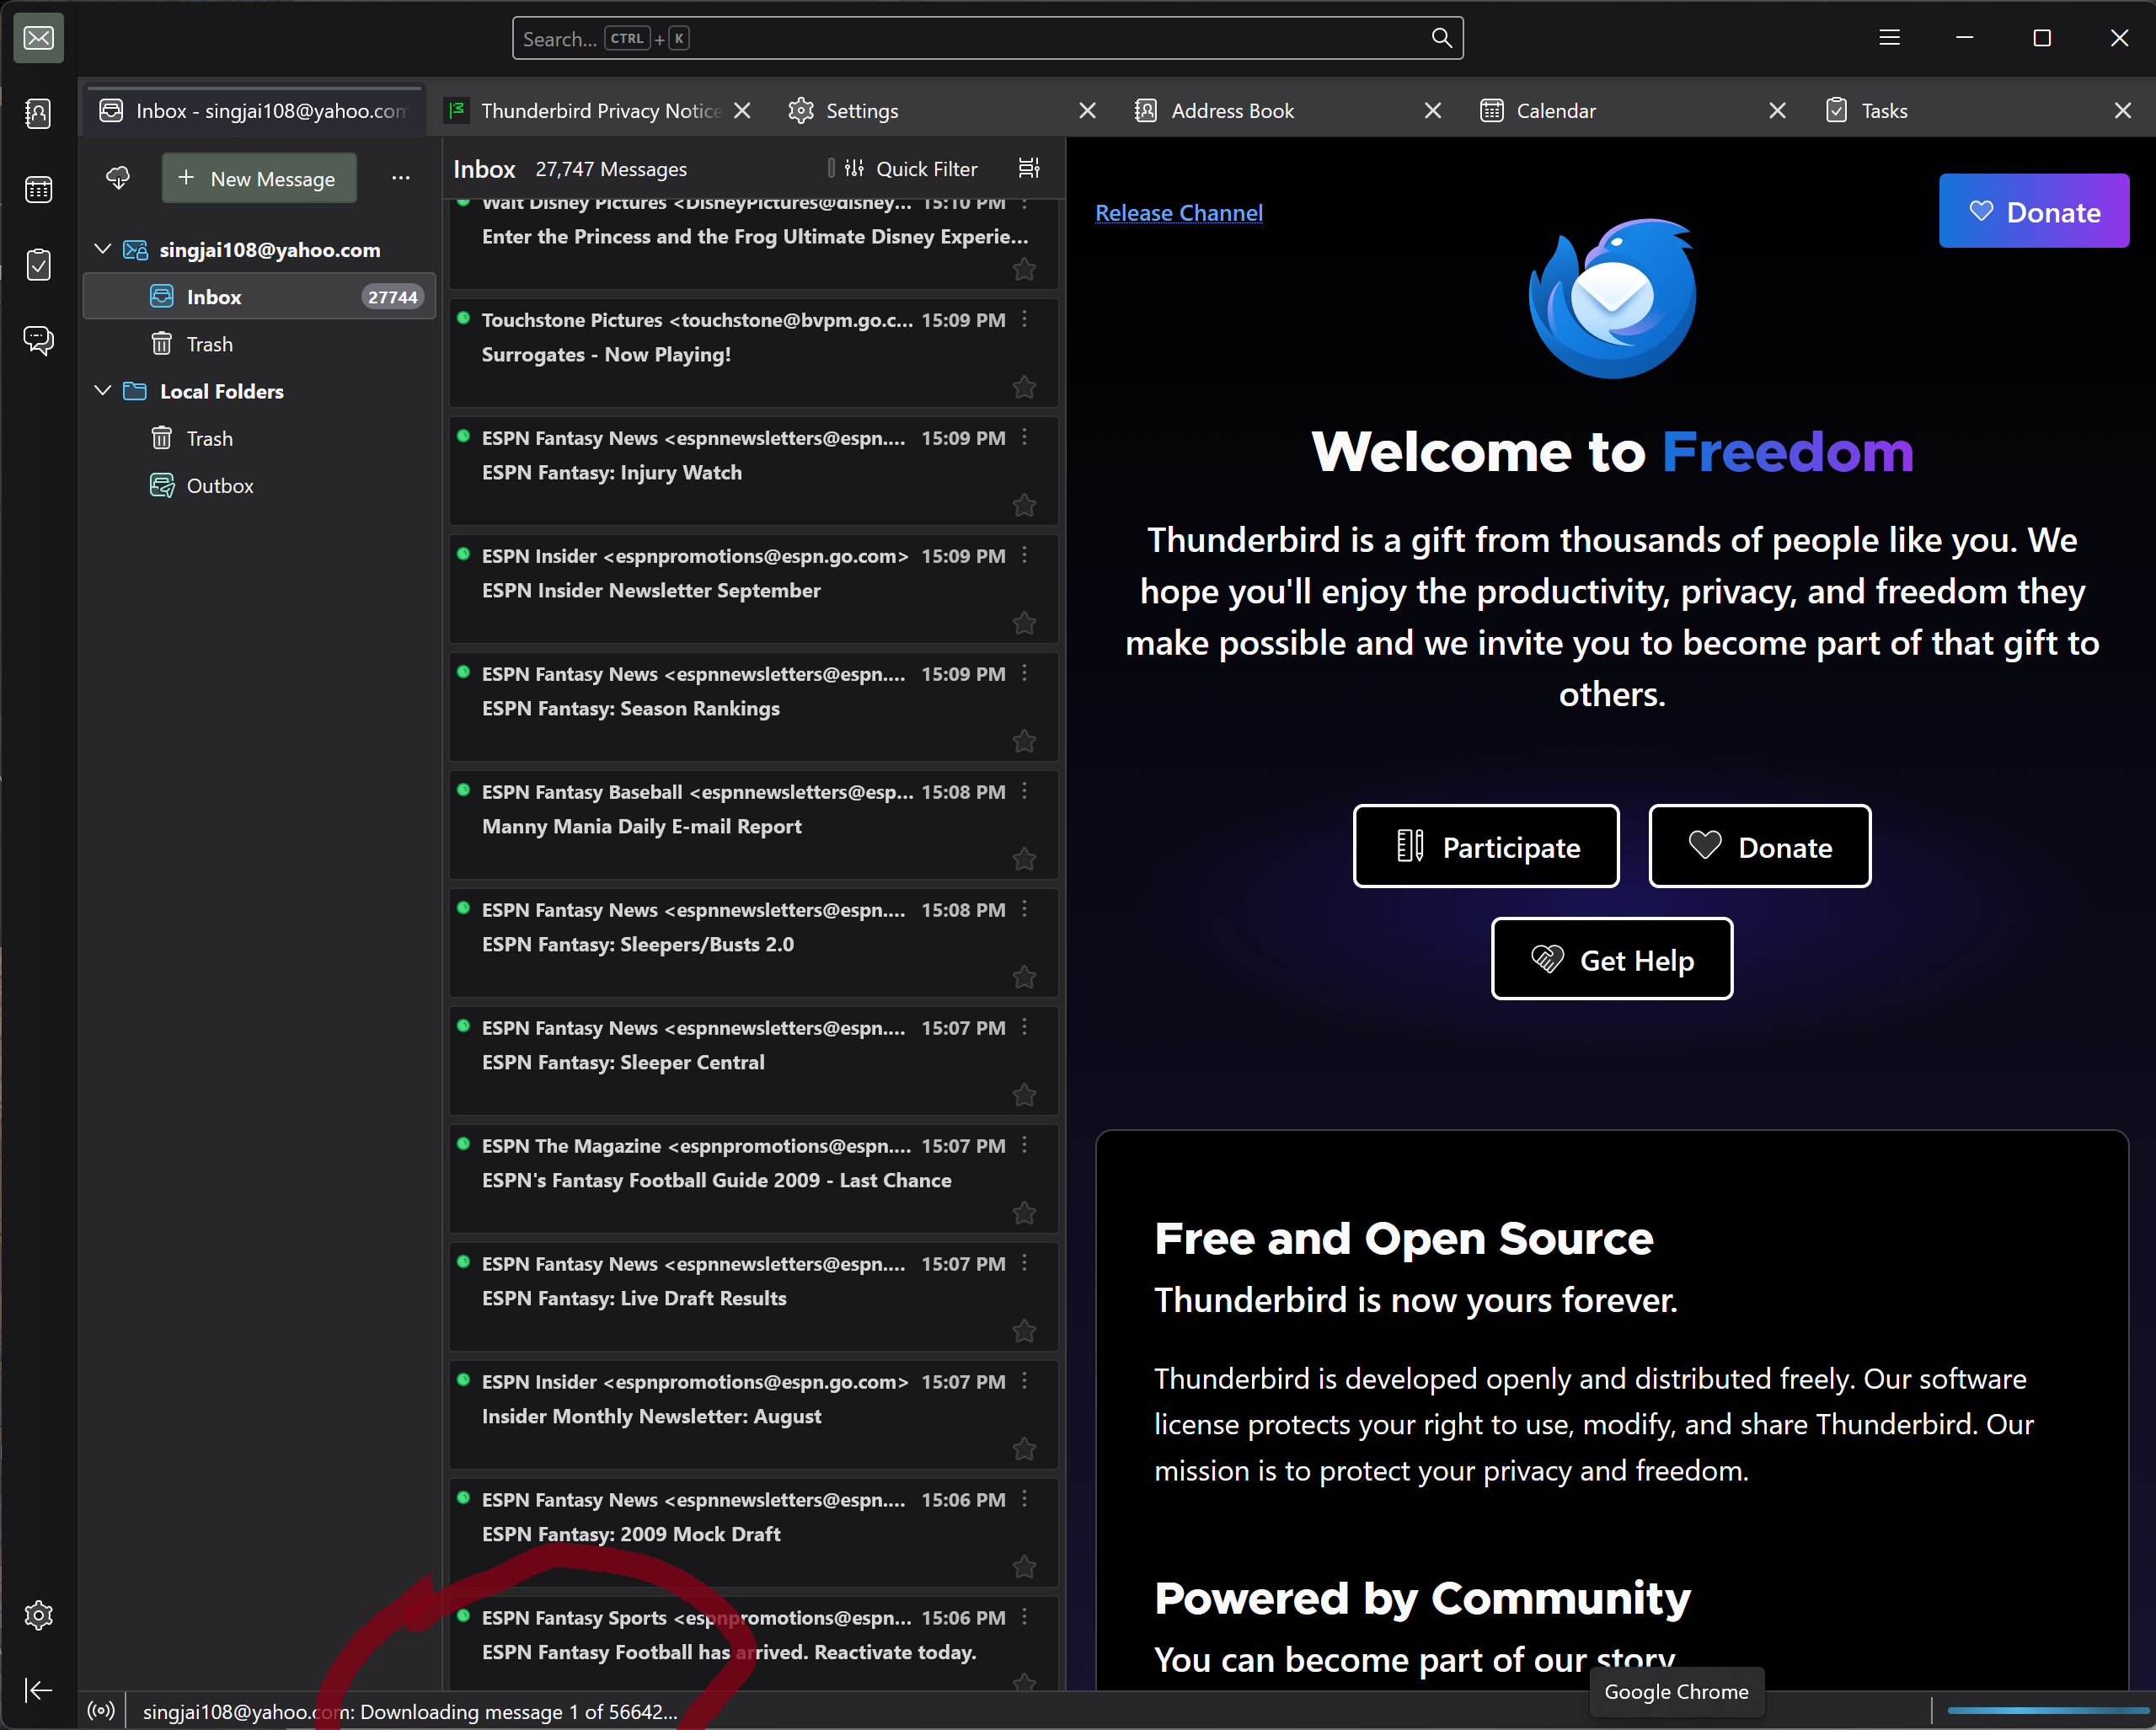Star the Touchstone Pictures Surrogates message
The height and width of the screenshot is (1730, 2156).
tap(1024, 387)
